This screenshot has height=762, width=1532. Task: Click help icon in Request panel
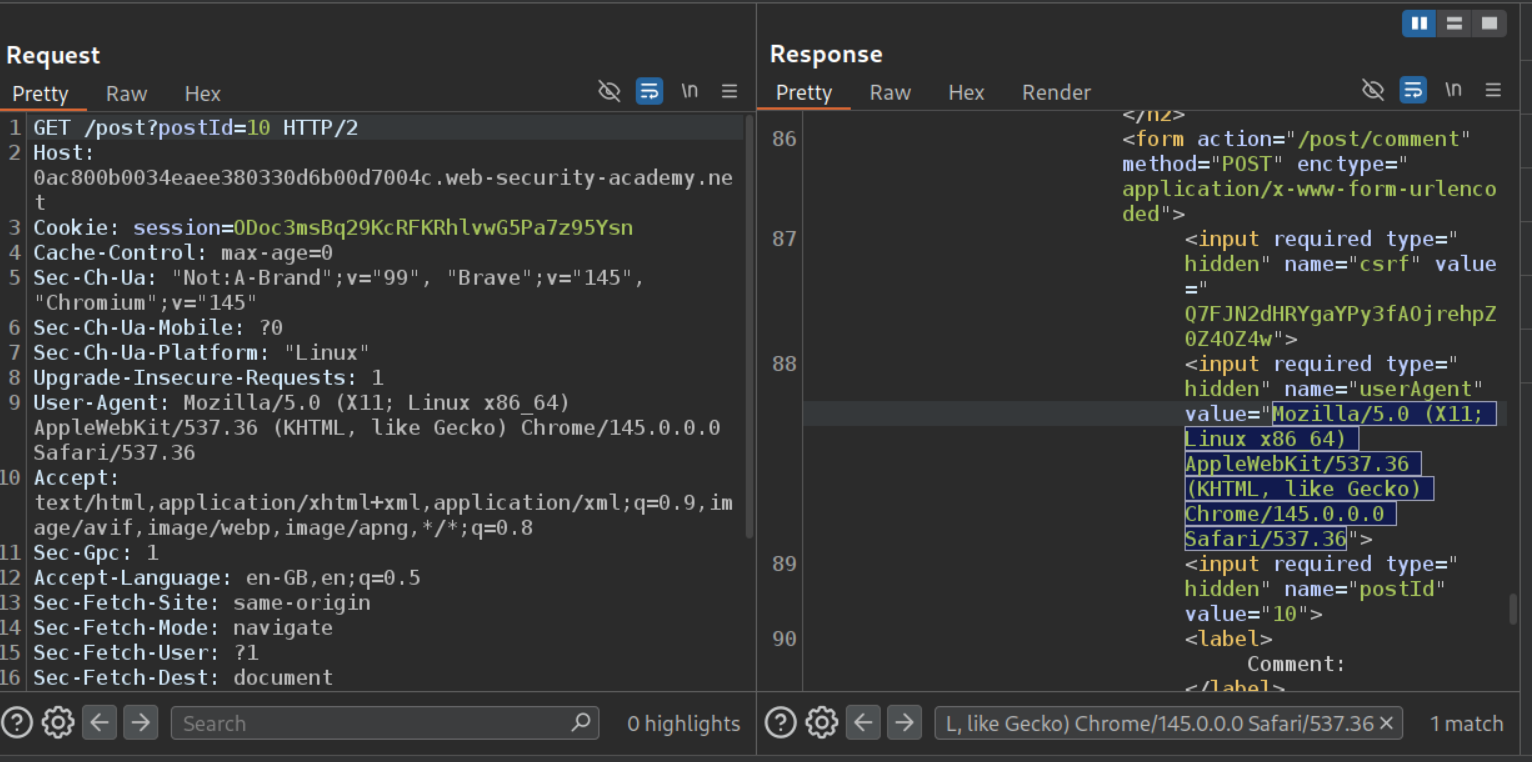pyautogui.click(x=18, y=722)
